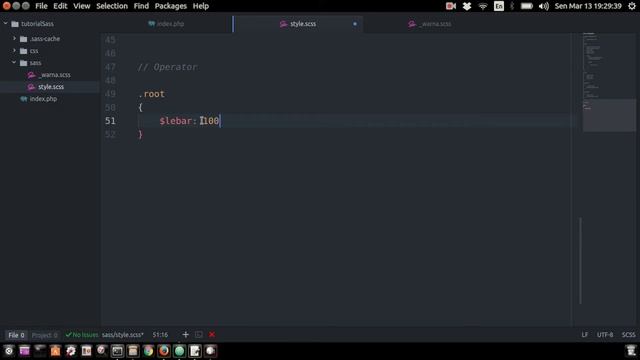
Task: Open the Selection menu
Action: pos(112,6)
